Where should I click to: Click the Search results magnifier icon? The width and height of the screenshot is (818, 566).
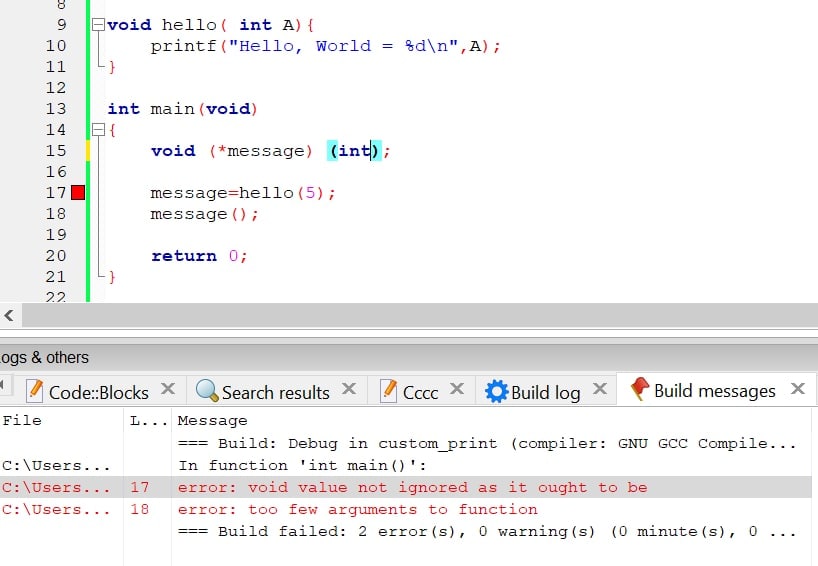pos(207,391)
